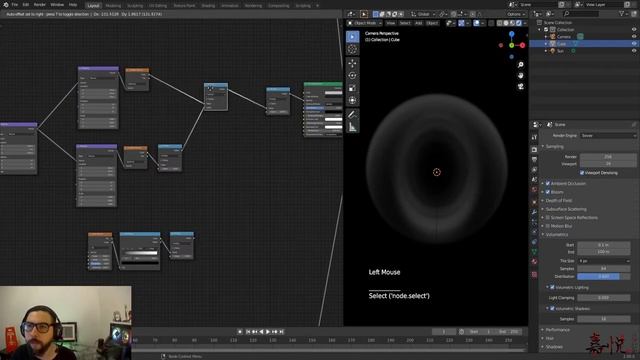Toggle Volumetric Shadows checkbox
The image size is (640, 360).
pos(552,309)
